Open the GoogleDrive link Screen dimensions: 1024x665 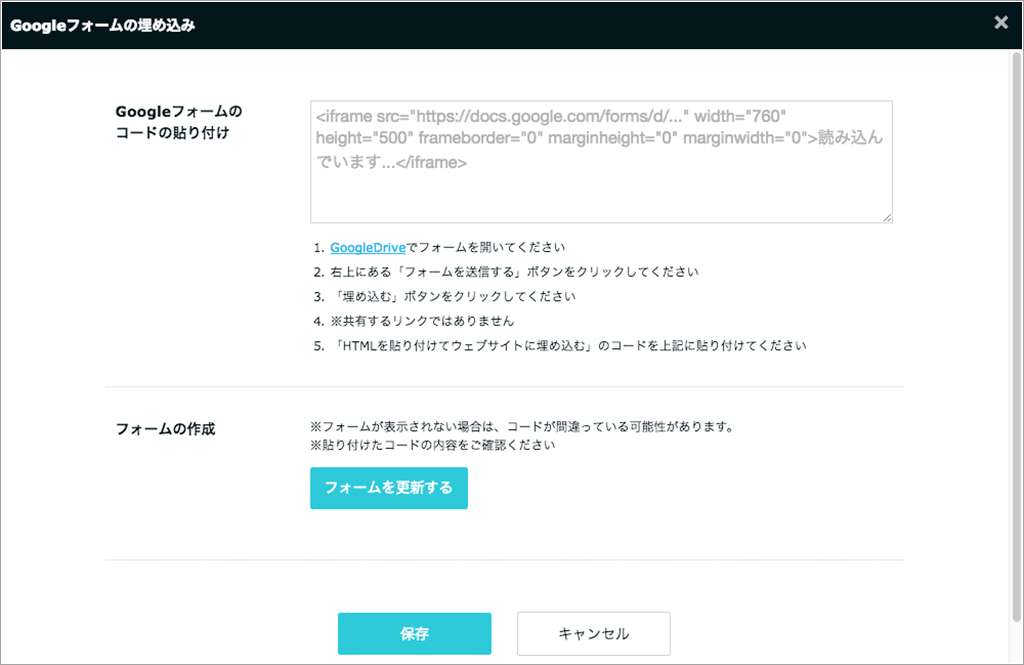[x=368, y=248]
